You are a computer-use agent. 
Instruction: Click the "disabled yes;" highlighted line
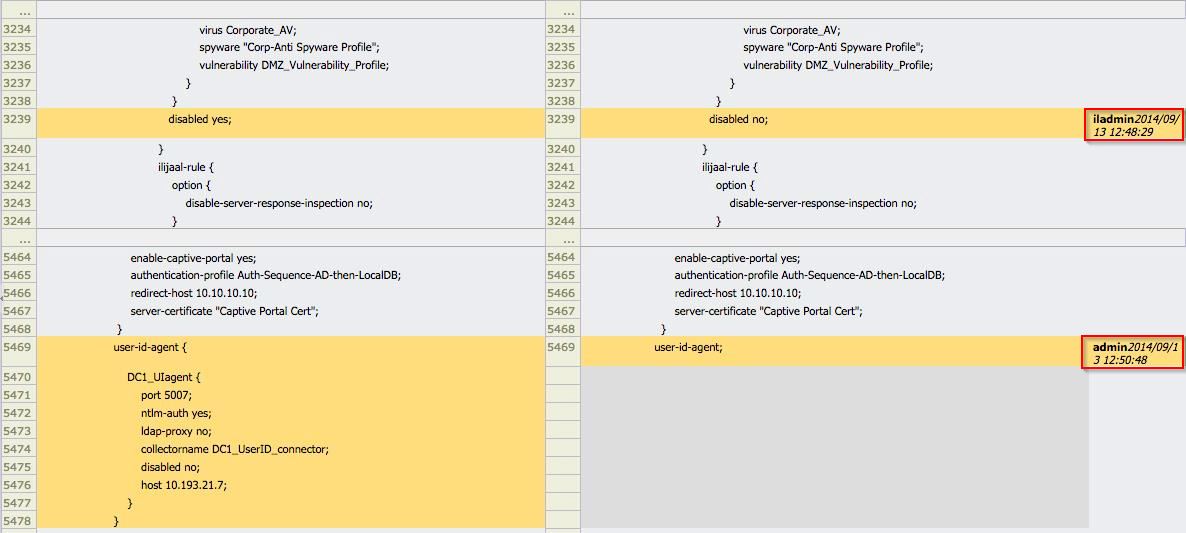click(200, 119)
